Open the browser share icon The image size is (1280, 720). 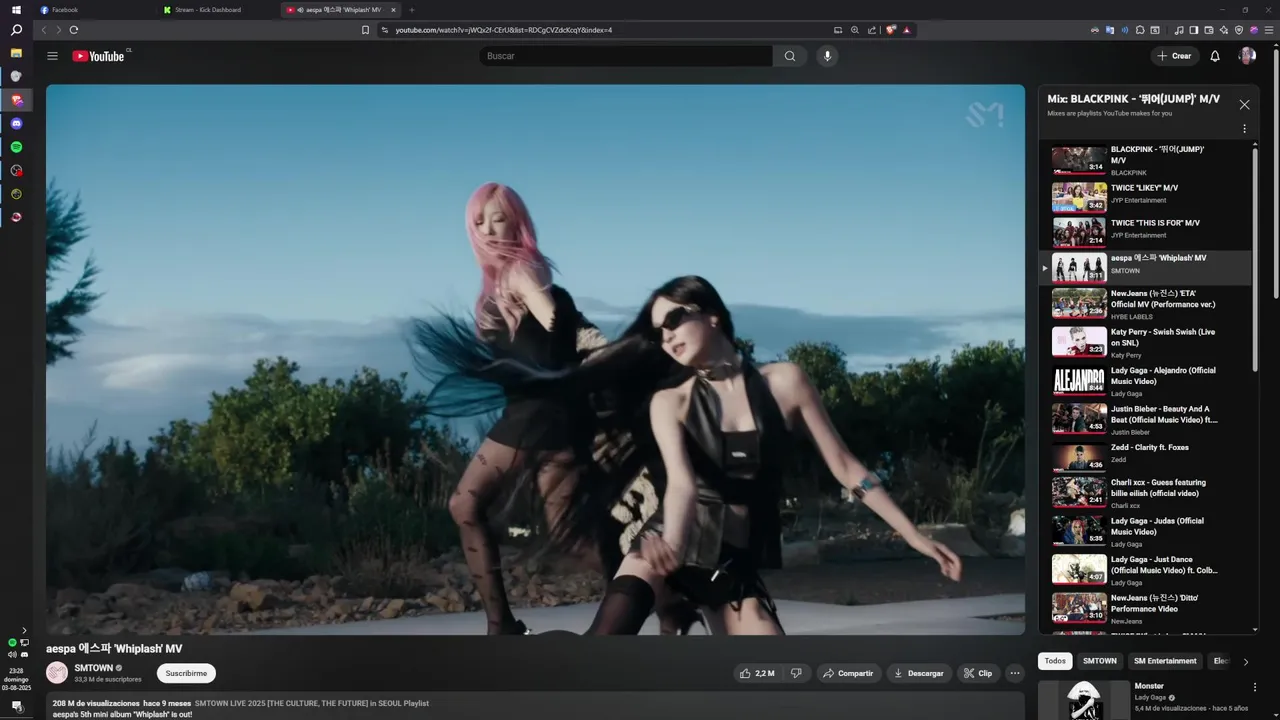click(x=871, y=30)
